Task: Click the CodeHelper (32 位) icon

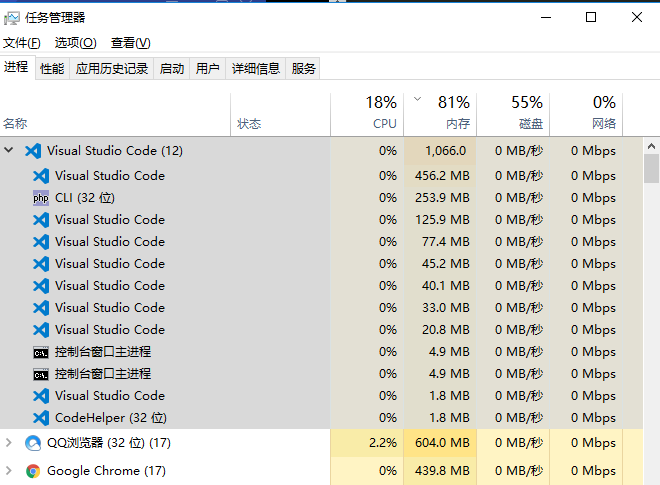Action: tap(41, 418)
